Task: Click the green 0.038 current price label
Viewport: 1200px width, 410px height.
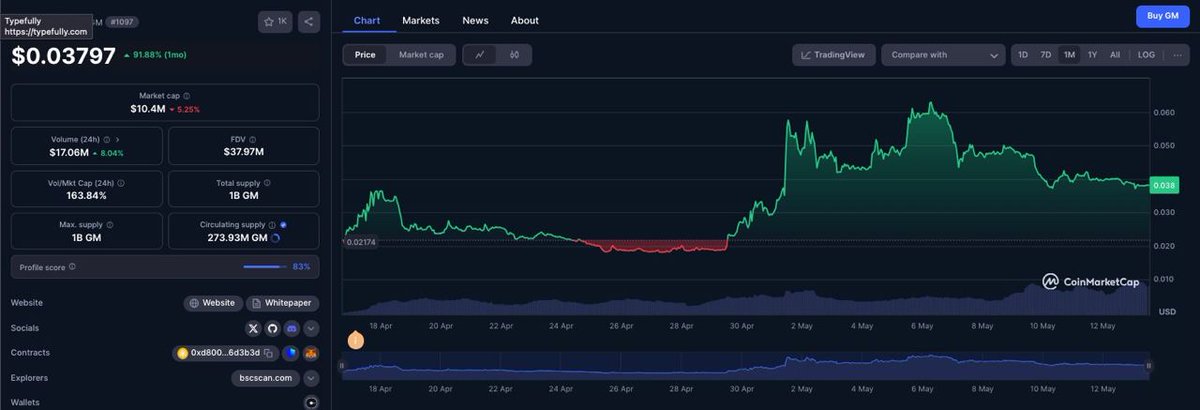Action: coord(1164,185)
